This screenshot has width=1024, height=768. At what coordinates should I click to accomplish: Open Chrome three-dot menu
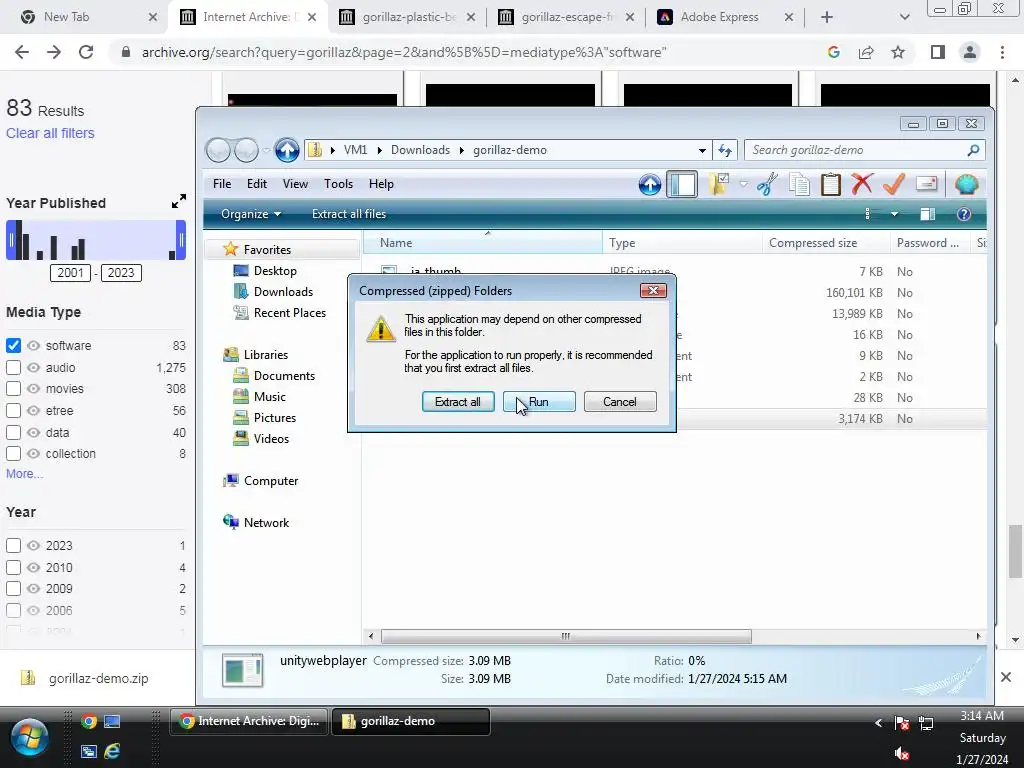click(x=1002, y=52)
